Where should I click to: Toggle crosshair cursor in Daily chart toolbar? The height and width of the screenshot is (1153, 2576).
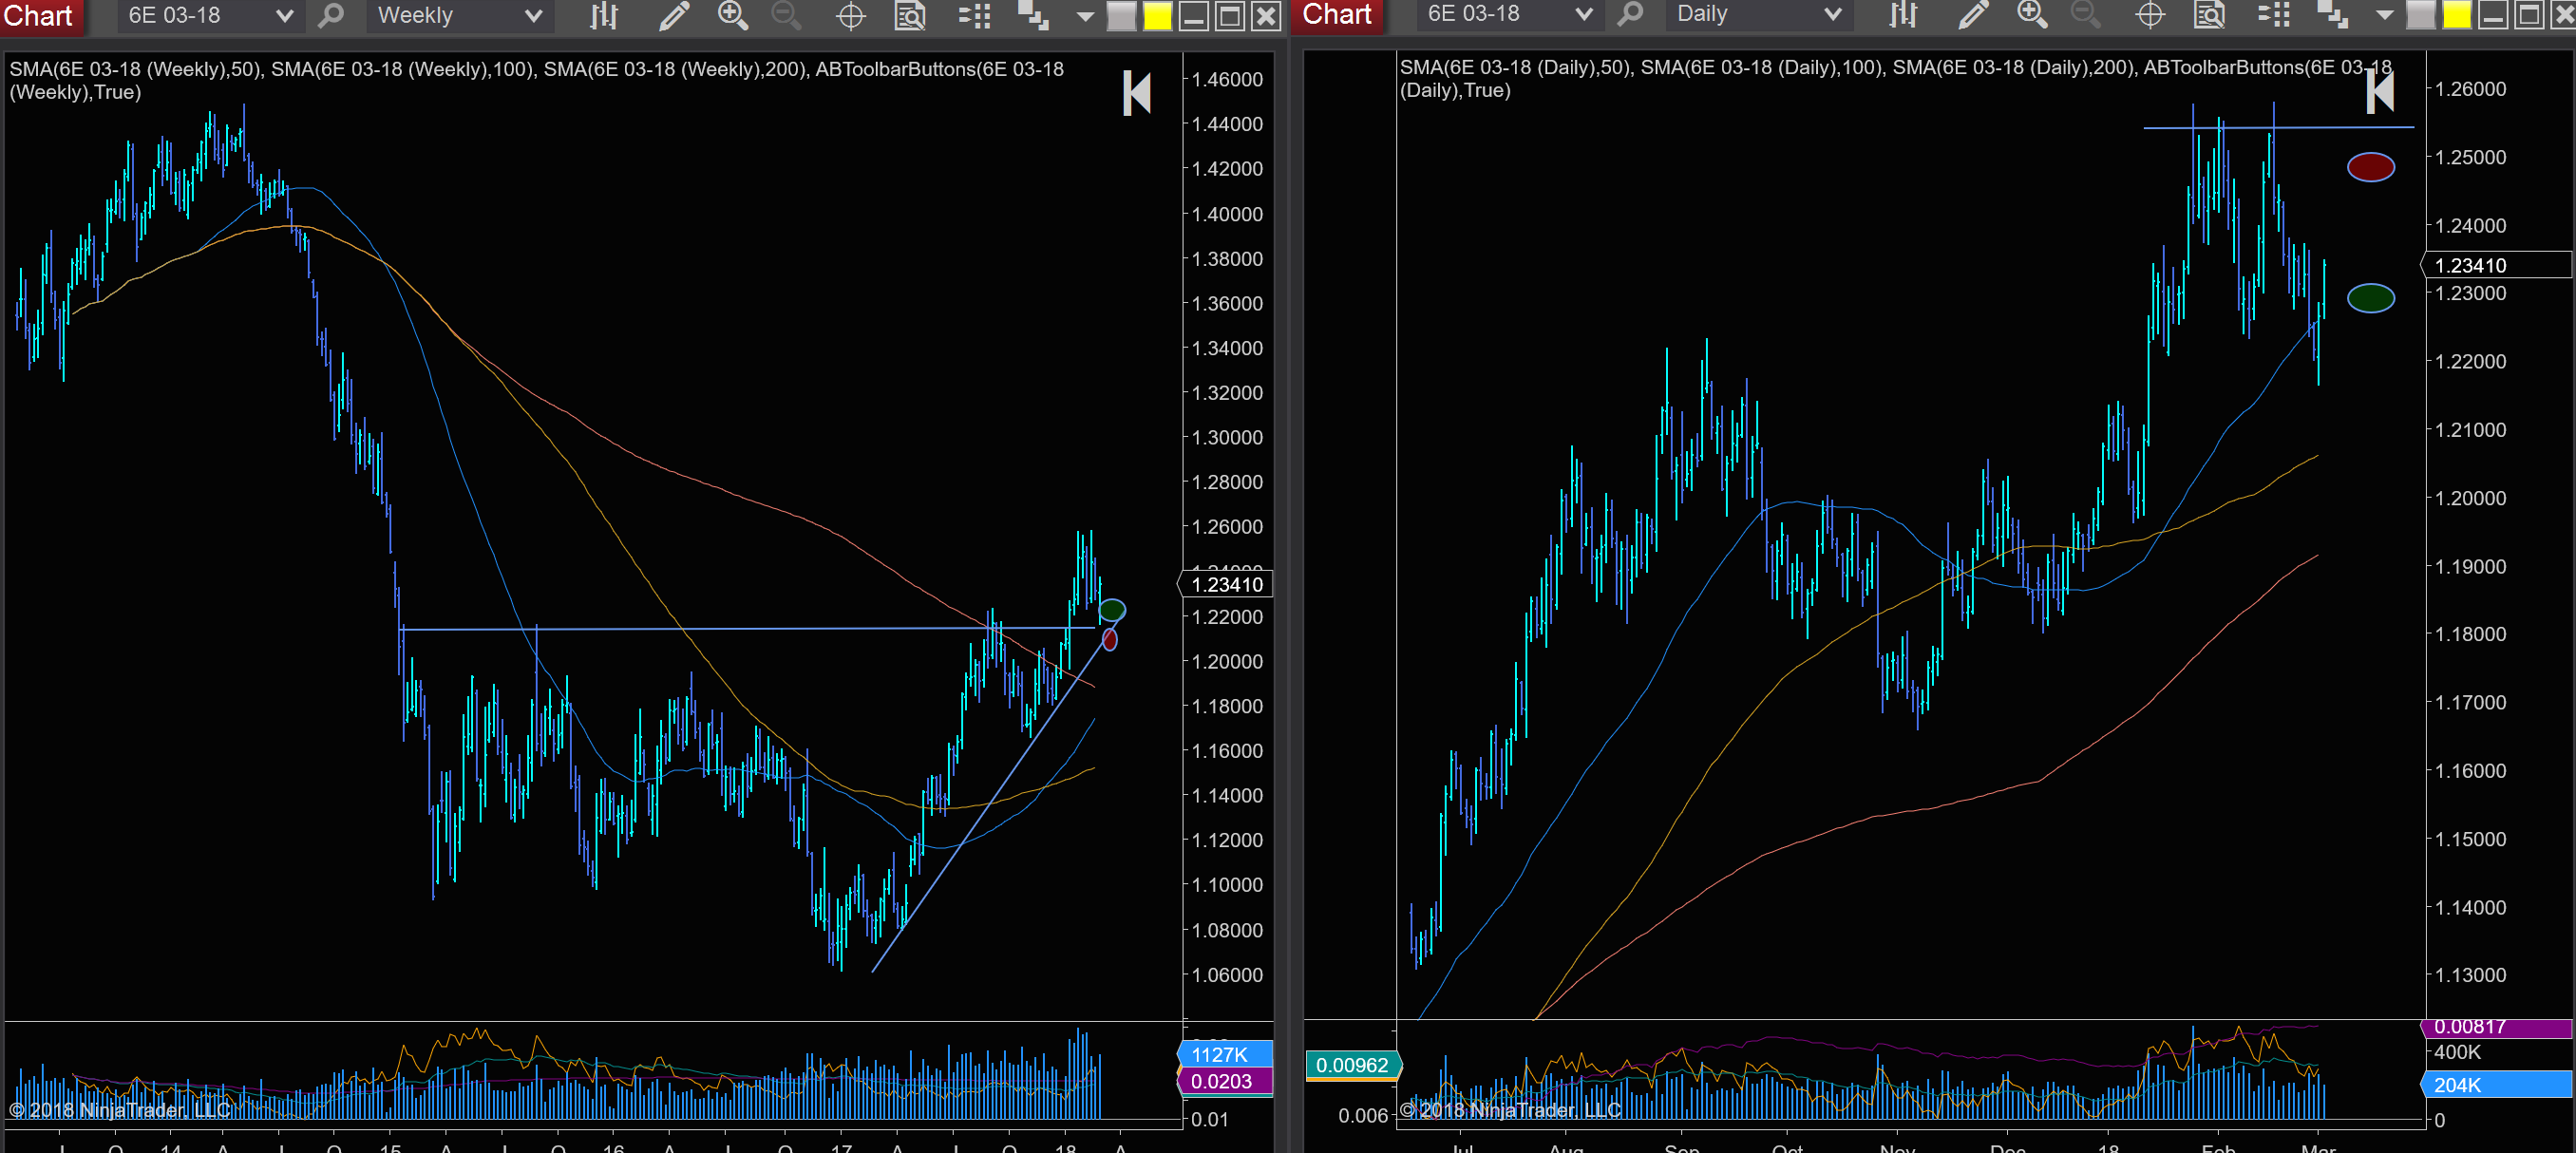[x=2150, y=14]
